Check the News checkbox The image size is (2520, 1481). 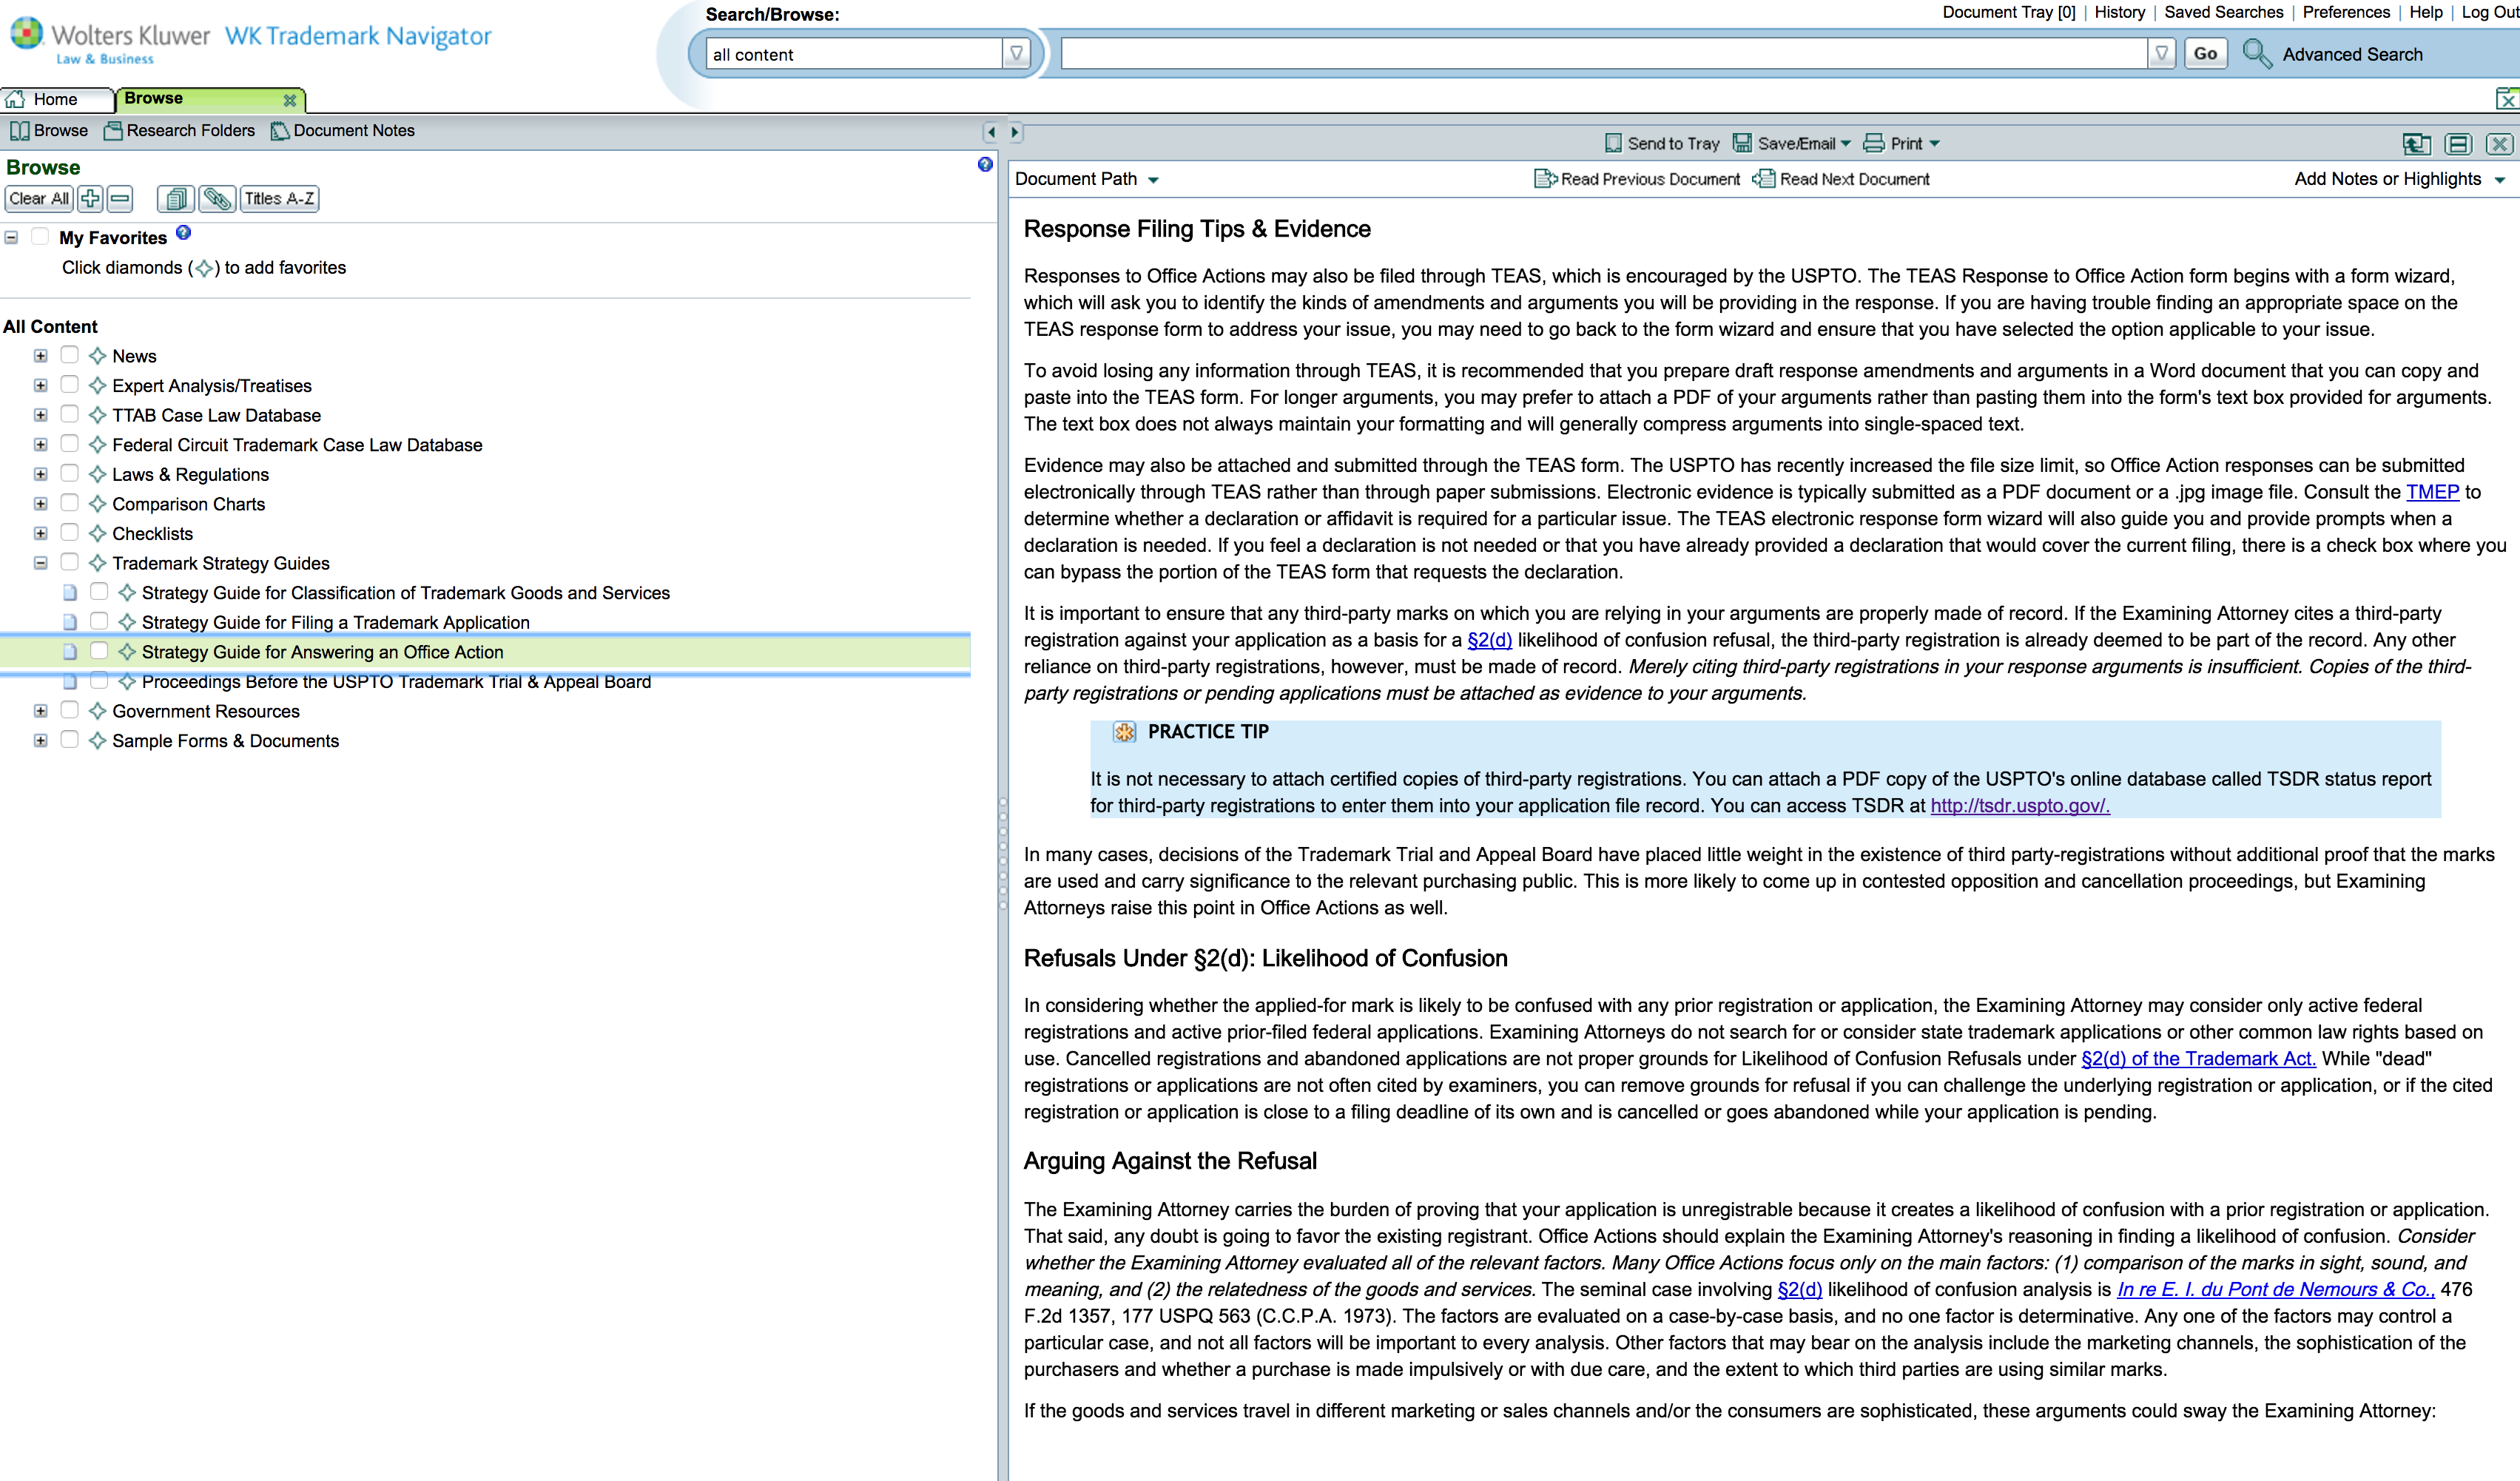(69, 354)
